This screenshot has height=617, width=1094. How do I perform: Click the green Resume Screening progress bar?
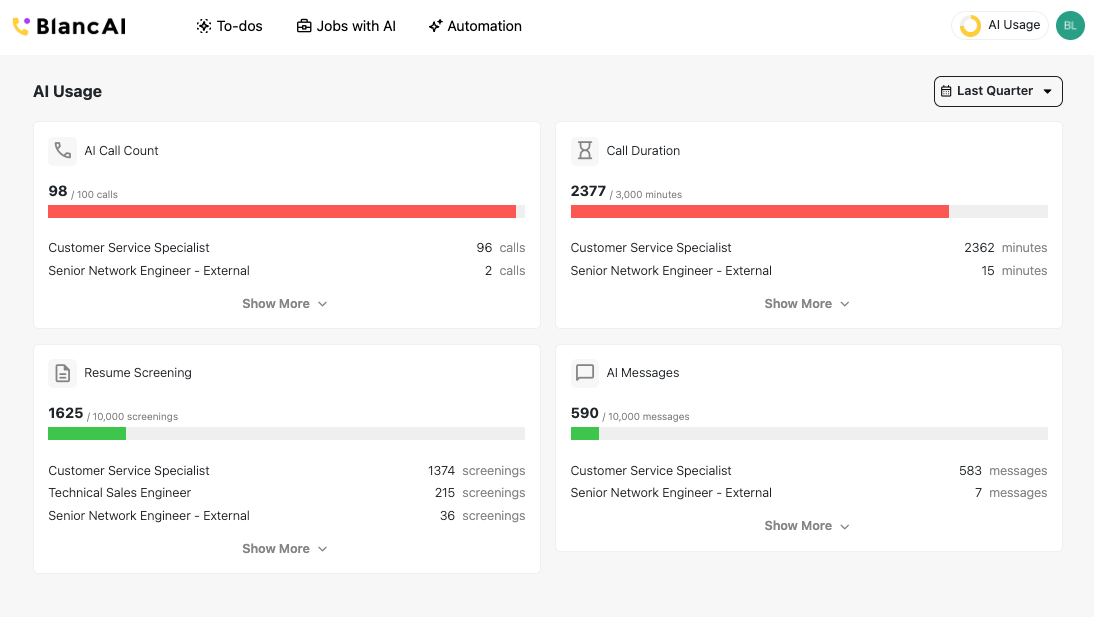pyautogui.click(x=87, y=434)
